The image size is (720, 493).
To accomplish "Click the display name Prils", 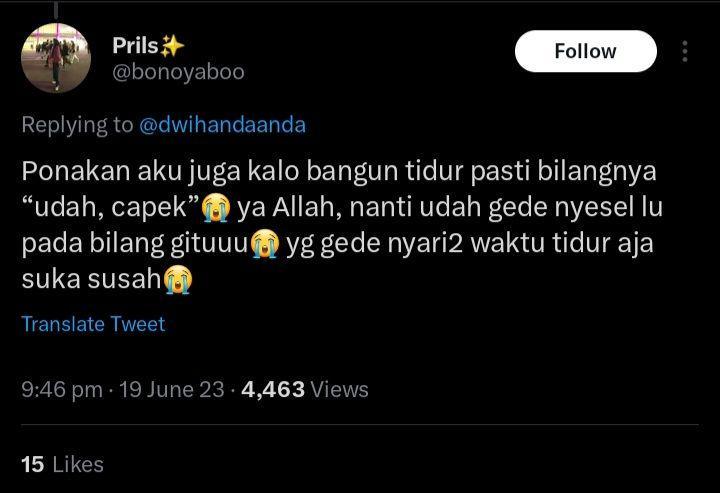I will click(x=135, y=45).
